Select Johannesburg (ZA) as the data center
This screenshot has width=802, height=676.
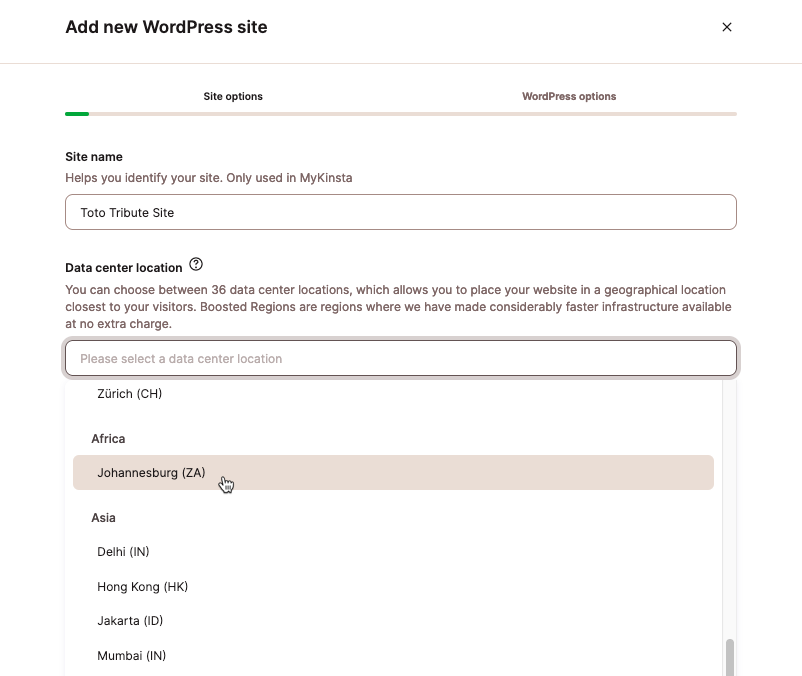[152, 472]
